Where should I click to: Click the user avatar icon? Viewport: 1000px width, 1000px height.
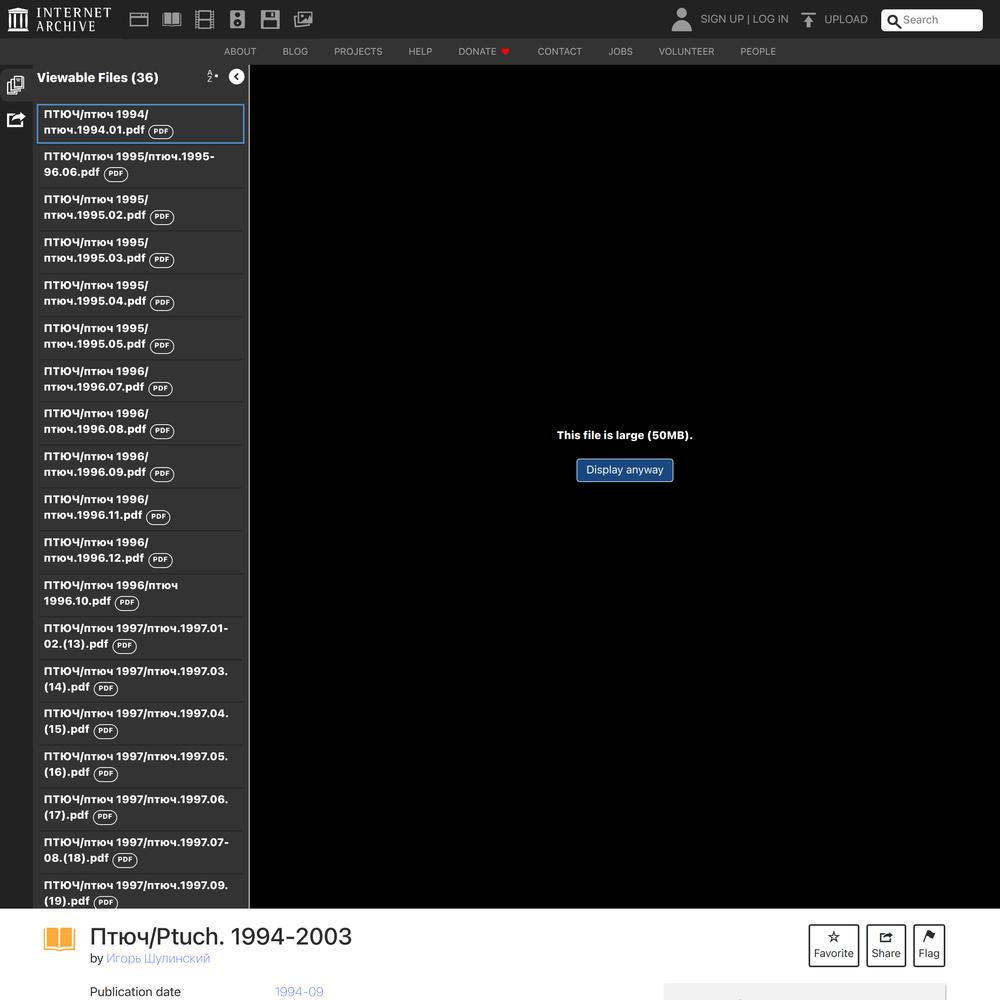[682, 19]
